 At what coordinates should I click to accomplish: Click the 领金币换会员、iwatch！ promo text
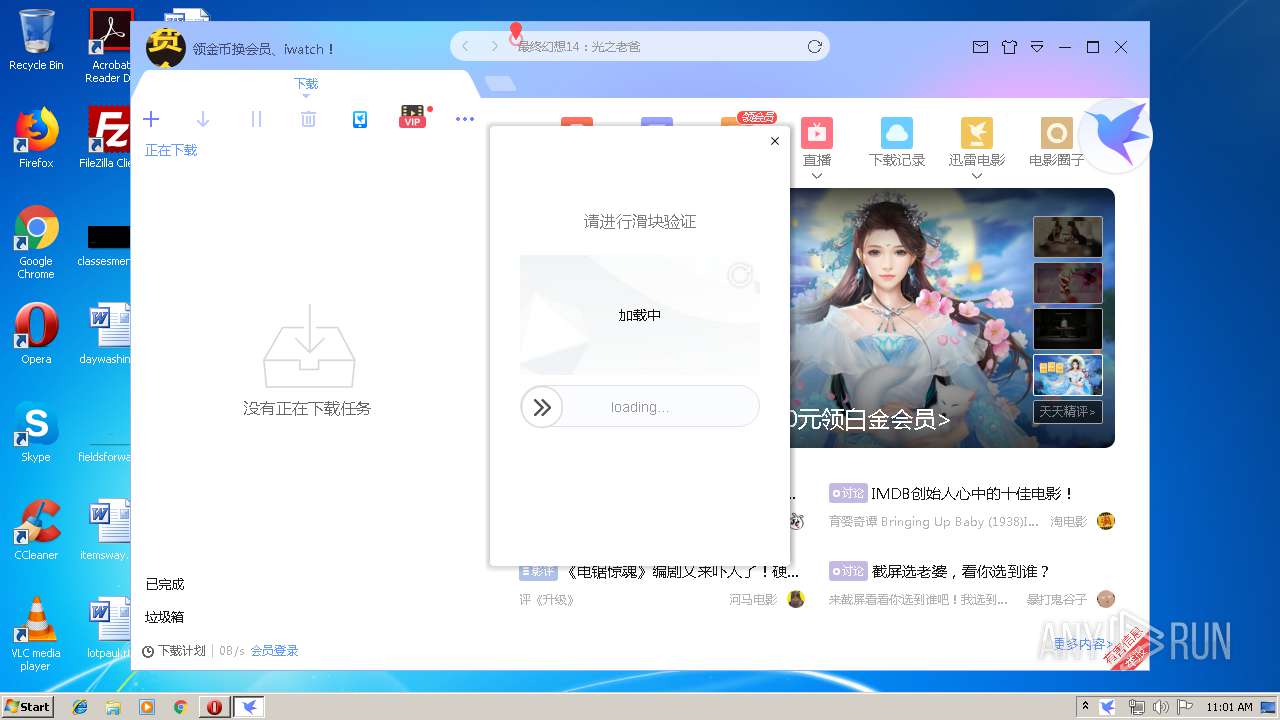[263, 49]
